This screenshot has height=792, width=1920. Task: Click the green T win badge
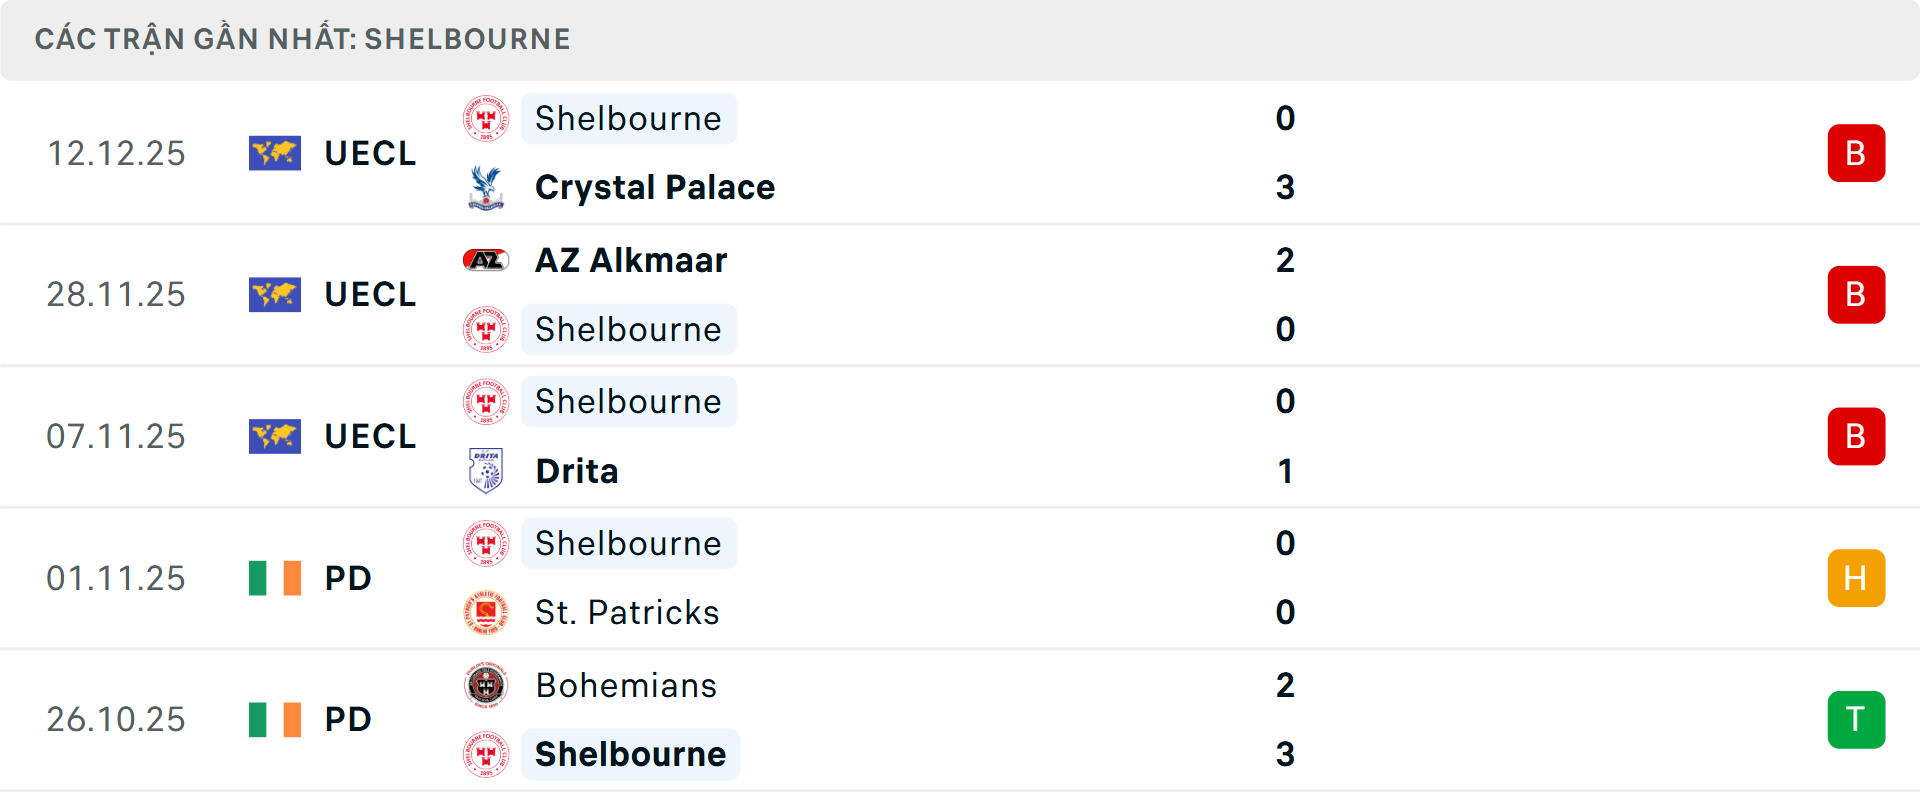click(x=1855, y=720)
